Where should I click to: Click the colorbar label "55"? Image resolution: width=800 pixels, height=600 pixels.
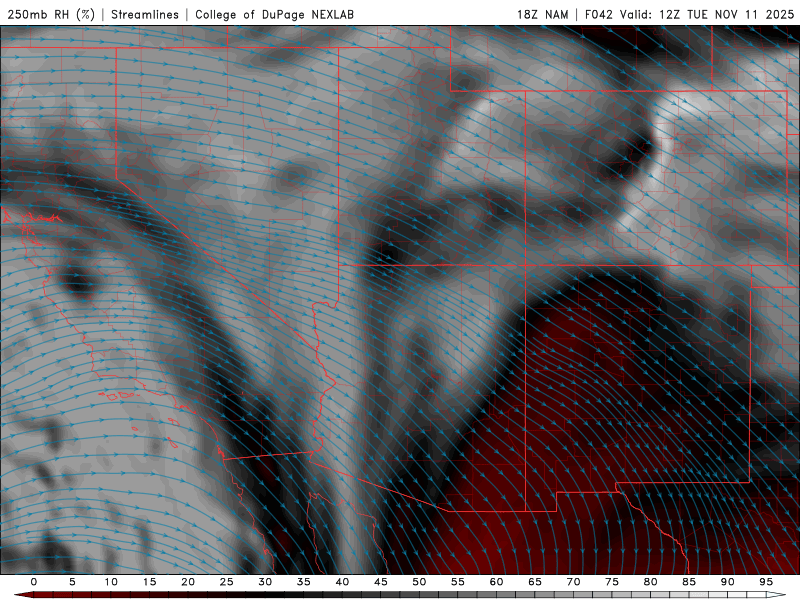coord(458,582)
